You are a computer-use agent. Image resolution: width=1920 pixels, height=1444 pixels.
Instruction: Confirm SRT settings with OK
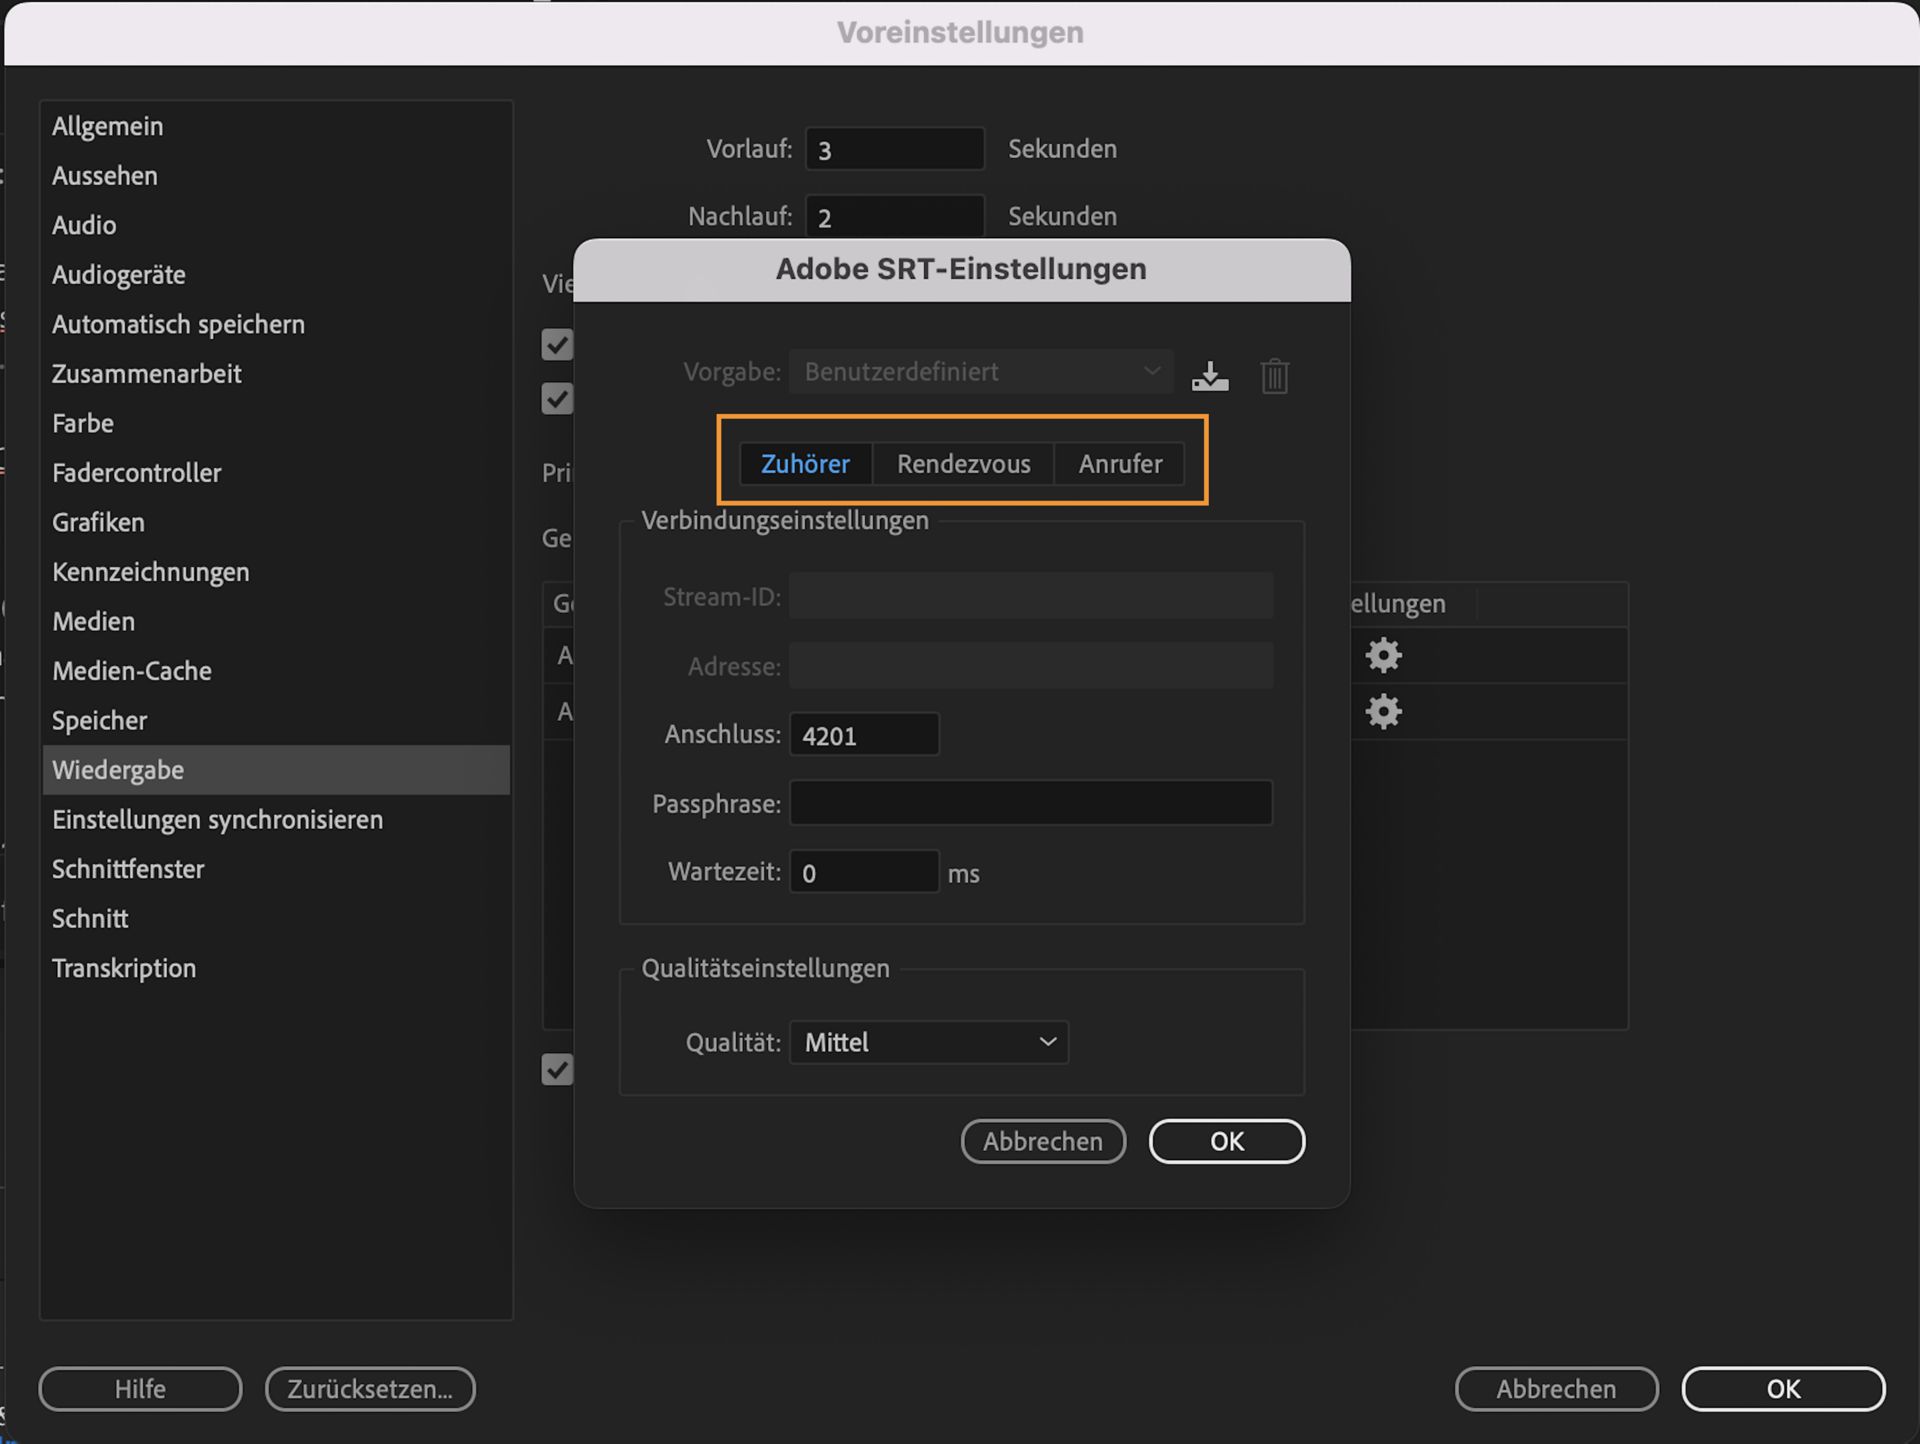click(1226, 1141)
